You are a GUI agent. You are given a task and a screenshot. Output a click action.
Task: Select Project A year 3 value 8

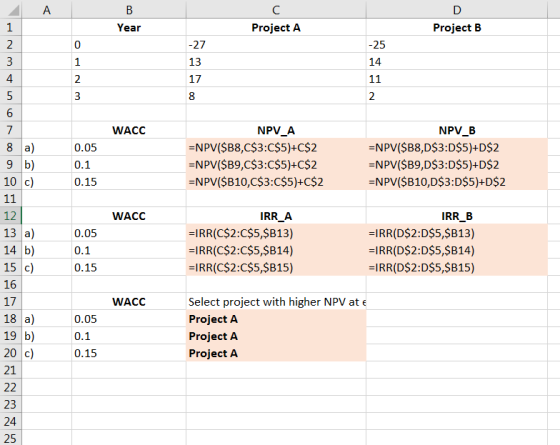point(276,96)
